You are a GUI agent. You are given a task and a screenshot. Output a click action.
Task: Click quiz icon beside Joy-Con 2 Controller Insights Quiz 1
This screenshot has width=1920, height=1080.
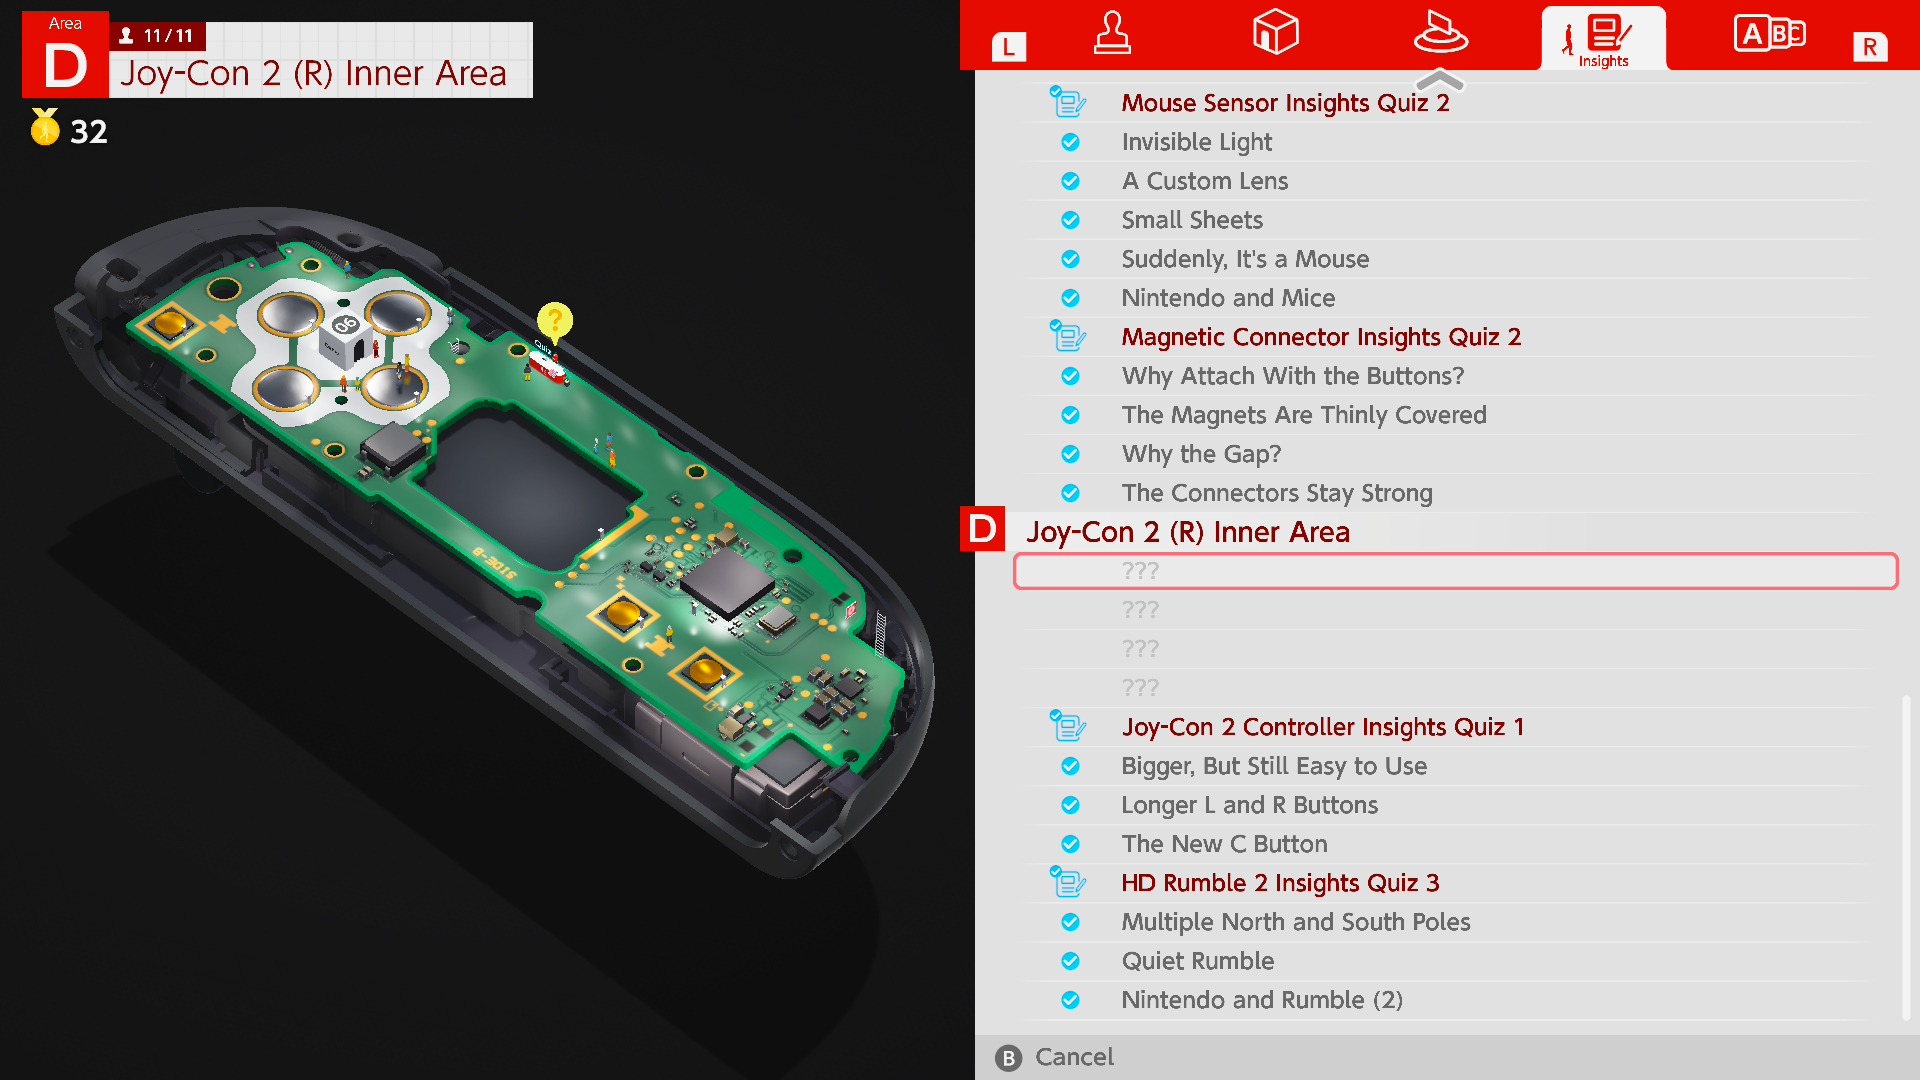[x=1068, y=726]
